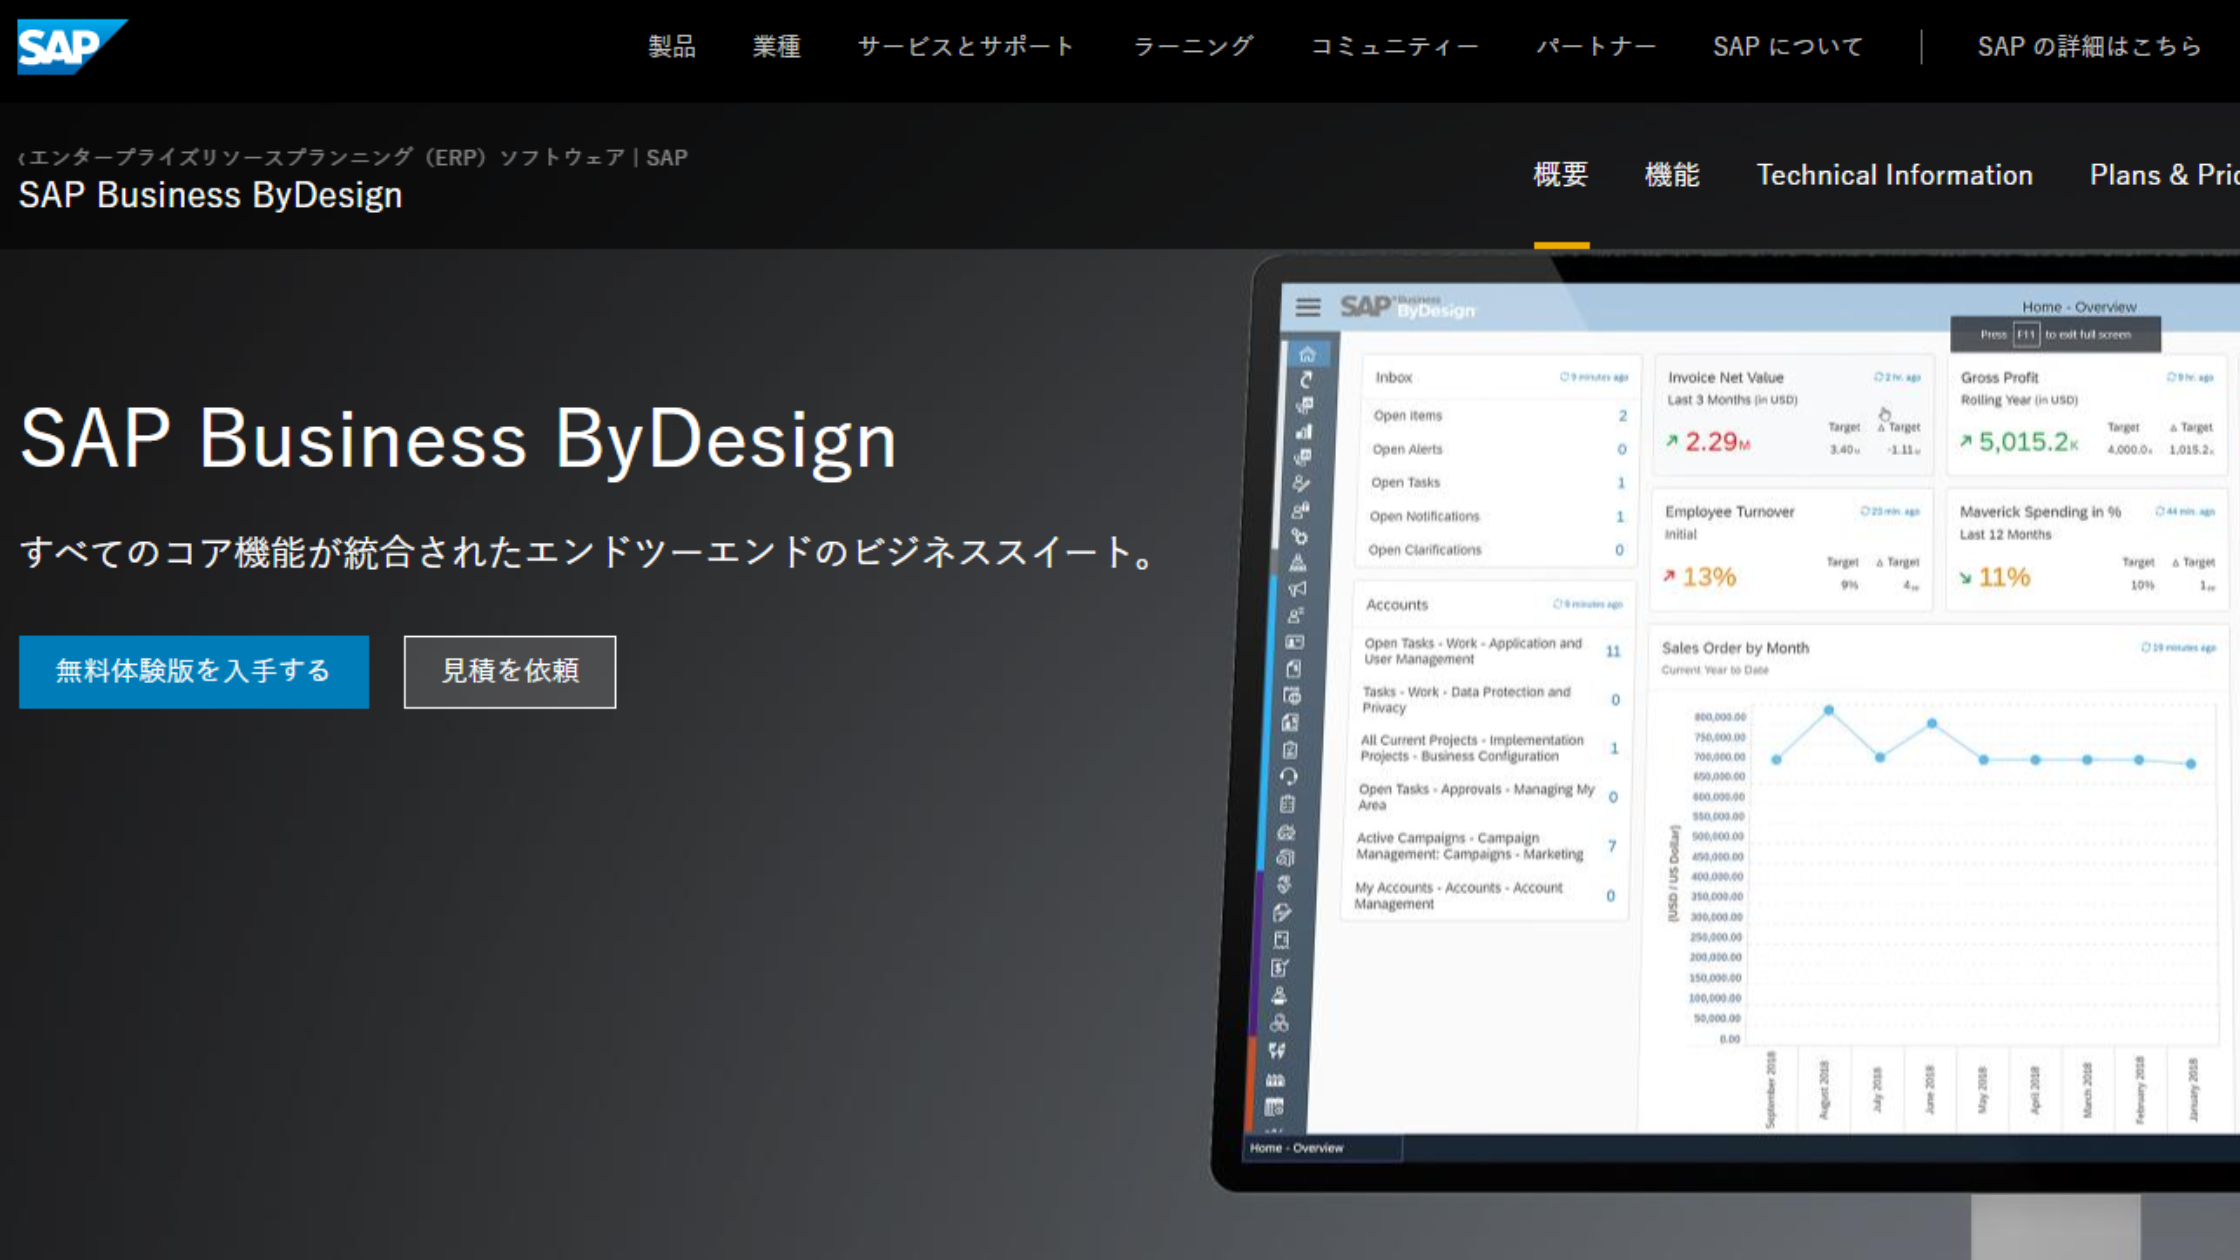The height and width of the screenshot is (1260, 2240).
Task: Click Open Items row in Inbox
Action: pos(1499,415)
